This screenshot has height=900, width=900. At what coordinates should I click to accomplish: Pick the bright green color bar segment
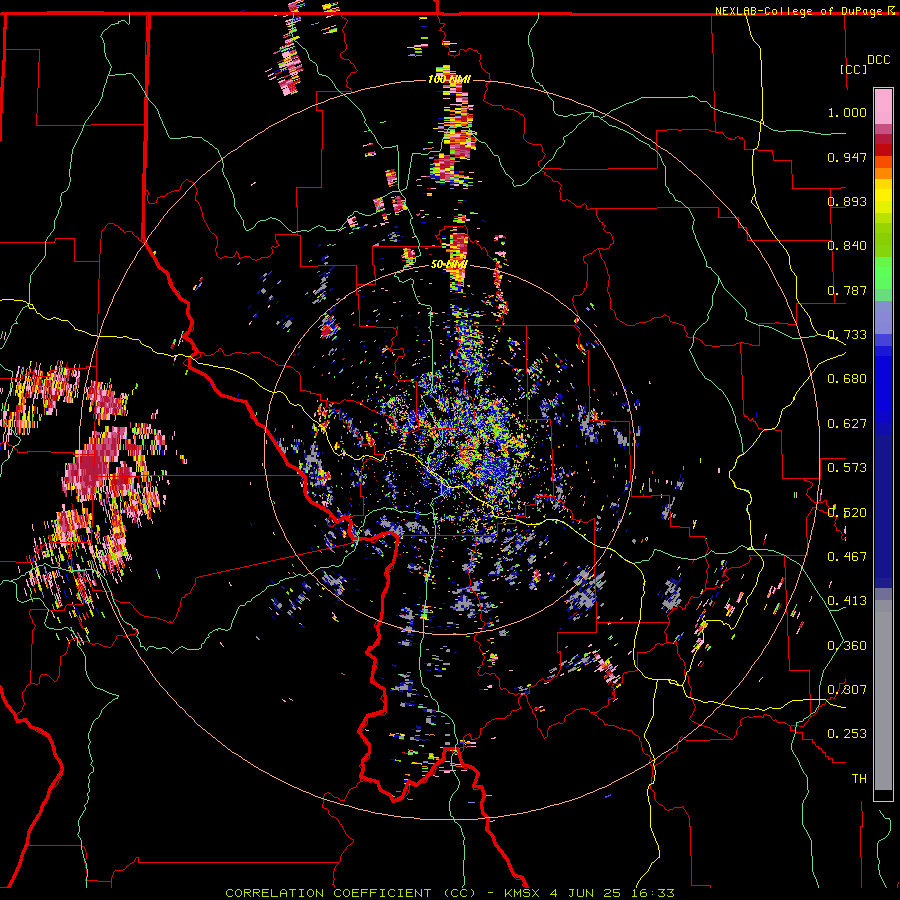tap(883, 274)
